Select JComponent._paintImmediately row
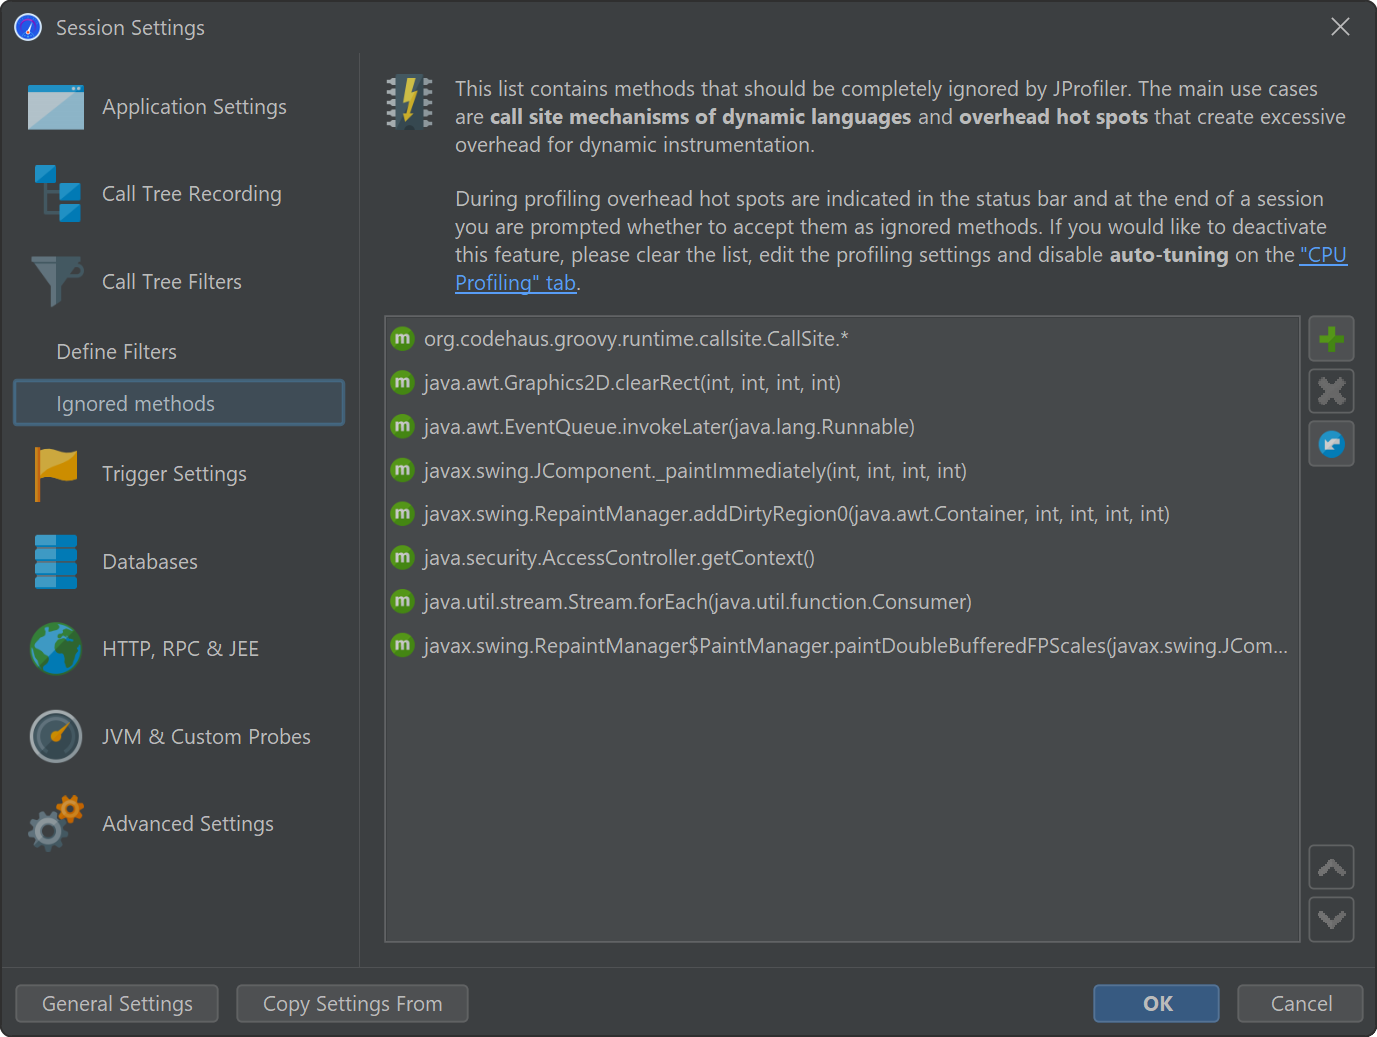 coord(842,470)
